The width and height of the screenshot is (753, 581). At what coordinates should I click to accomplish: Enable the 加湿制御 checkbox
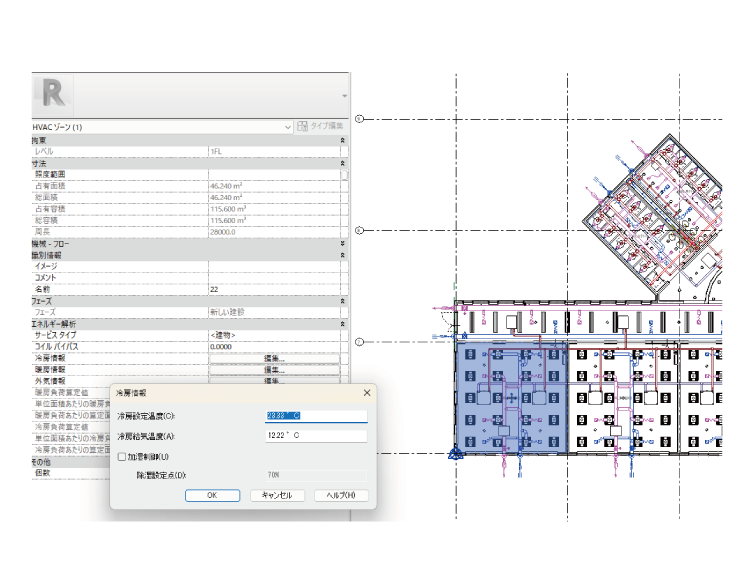[x=122, y=456]
